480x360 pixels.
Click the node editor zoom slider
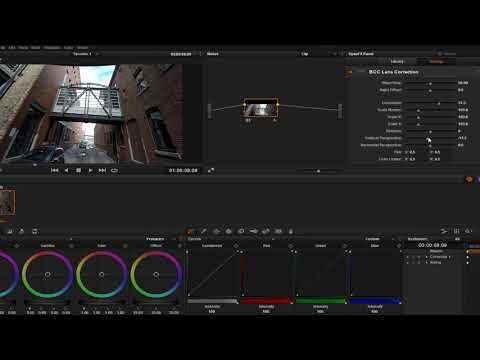[x=318, y=171]
